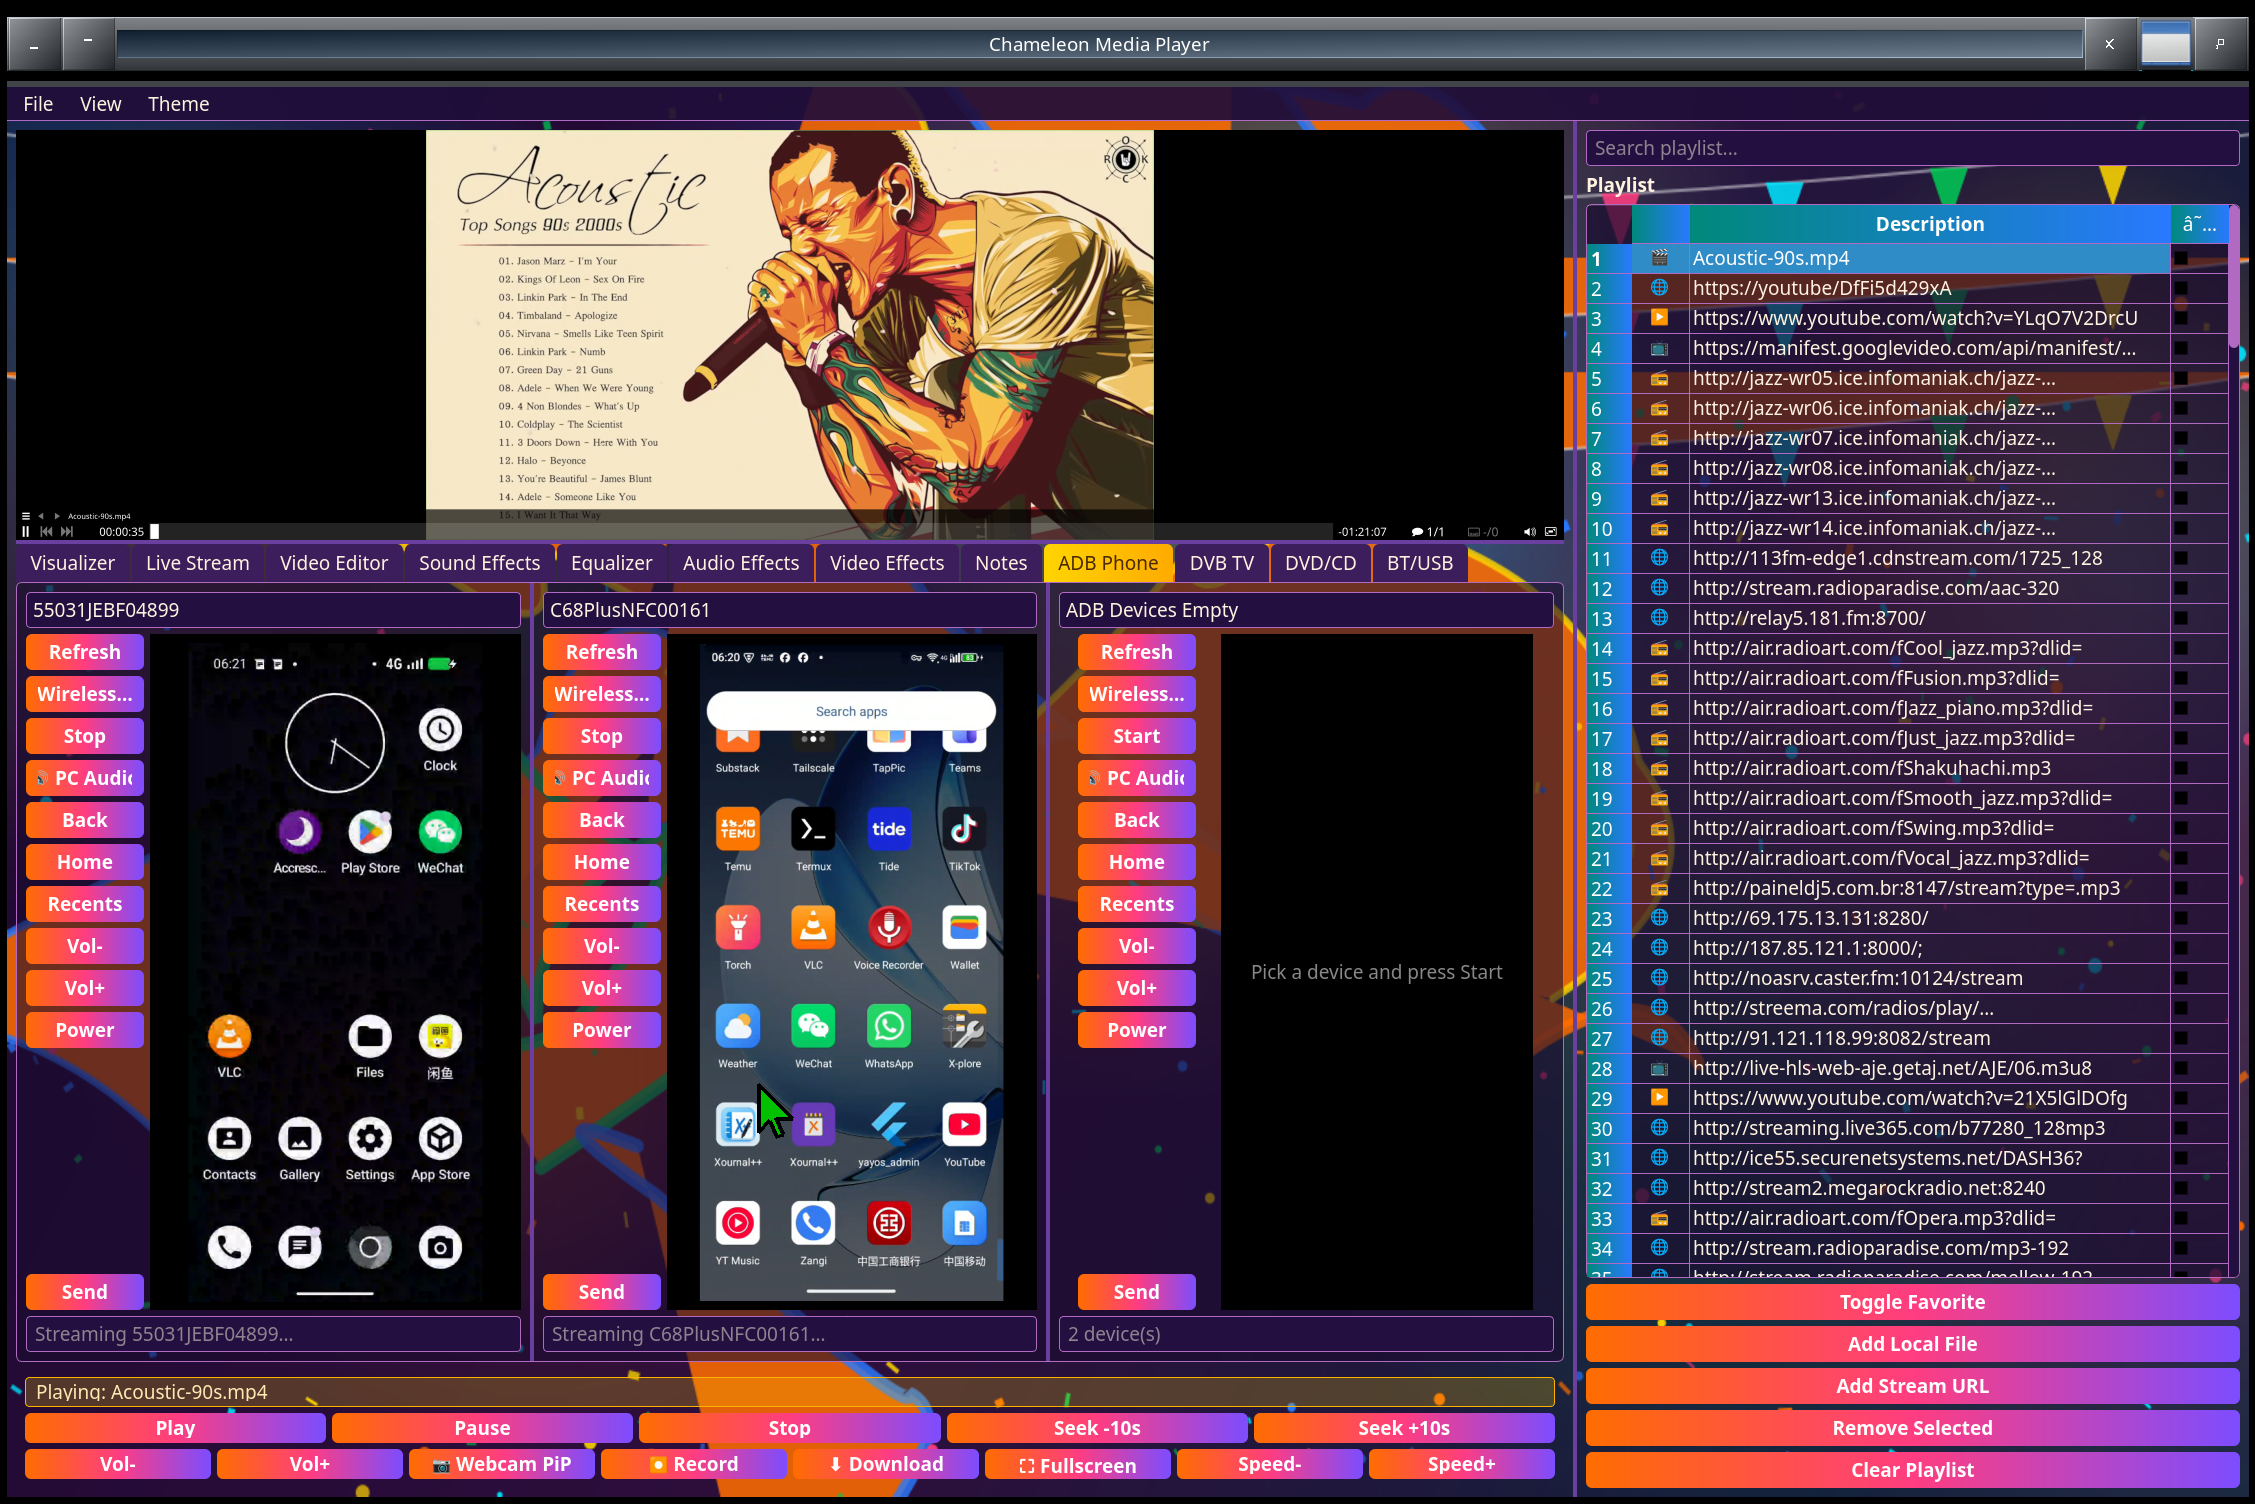Focus the Search playlist field
Screen dimensions: 2255x1504
point(1912,148)
